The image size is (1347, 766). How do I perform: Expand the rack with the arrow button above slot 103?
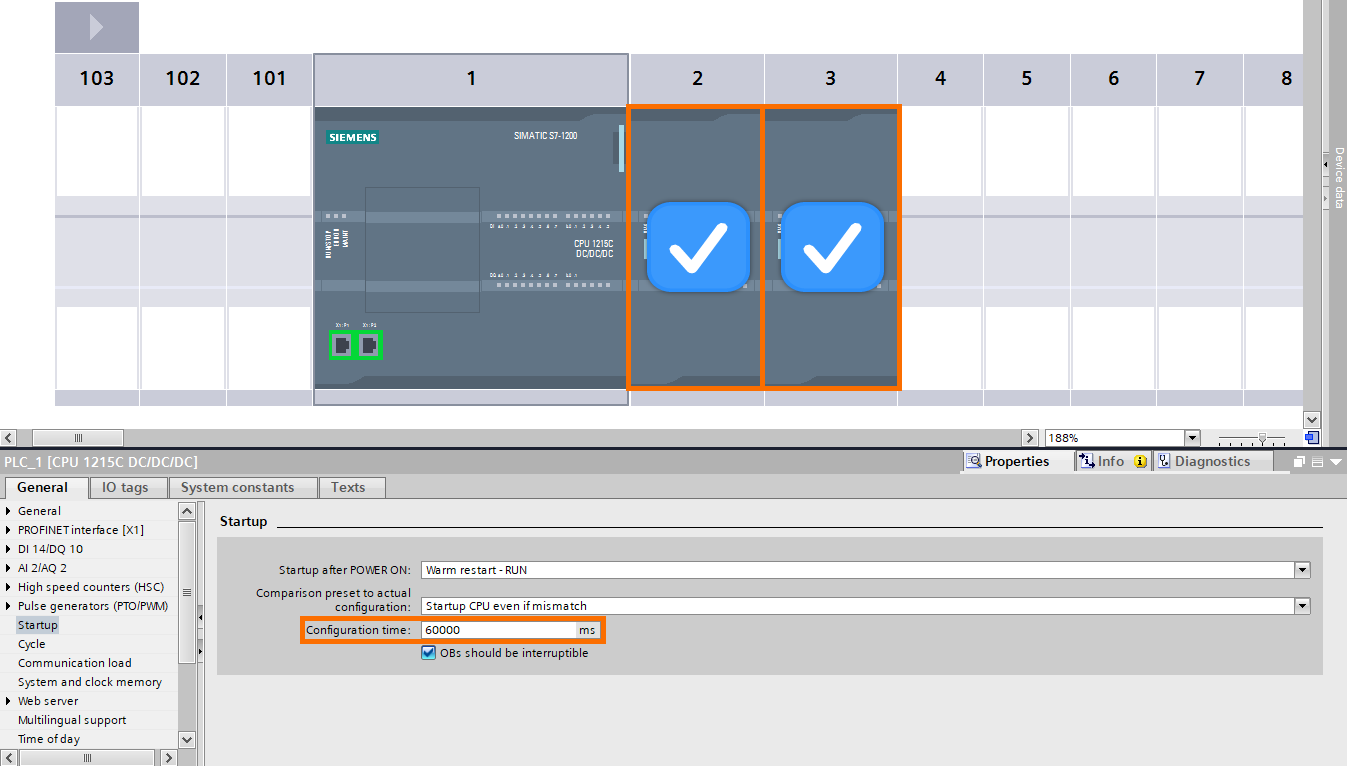pyautogui.click(x=96, y=27)
